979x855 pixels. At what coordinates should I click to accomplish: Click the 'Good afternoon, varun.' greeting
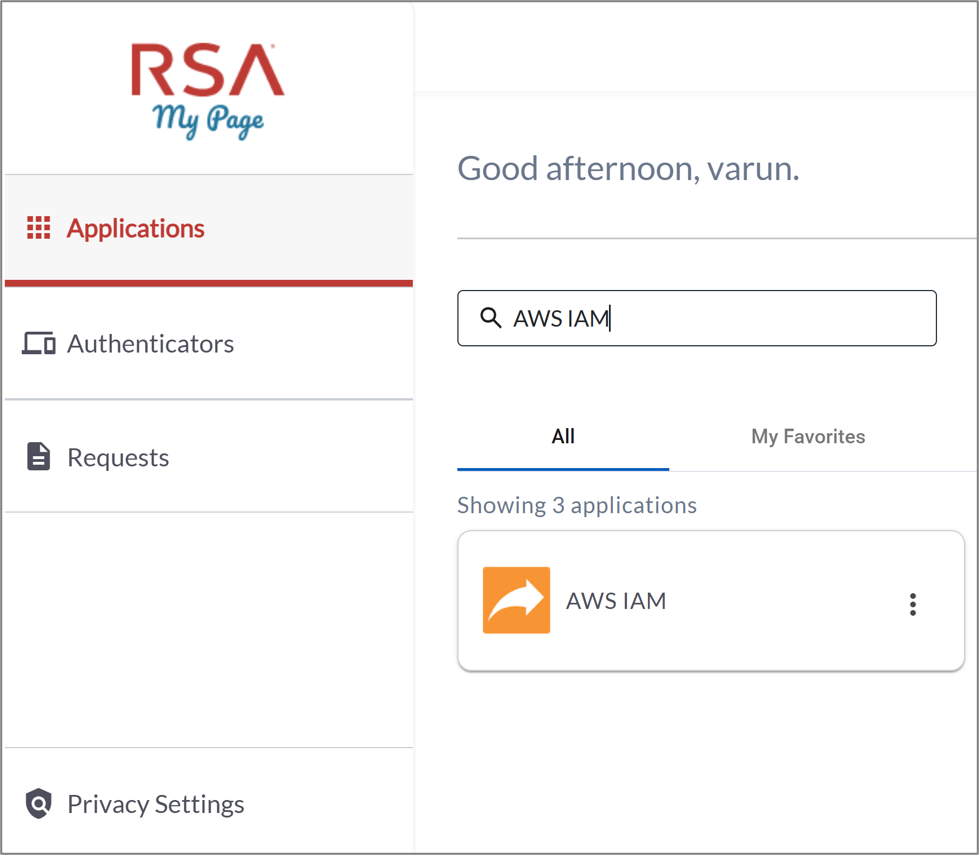629,169
